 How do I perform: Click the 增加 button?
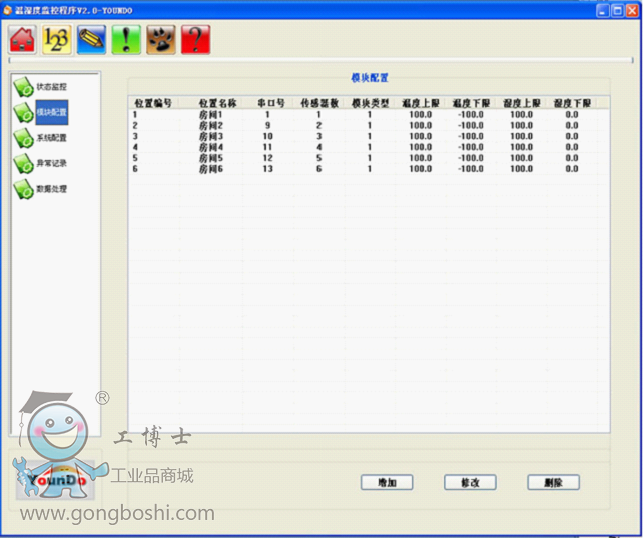click(x=386, y=482)
